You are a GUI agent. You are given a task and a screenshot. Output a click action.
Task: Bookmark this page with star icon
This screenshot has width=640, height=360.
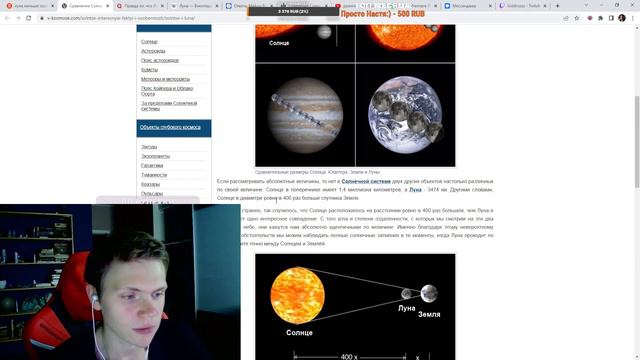[x=576, y=18]
